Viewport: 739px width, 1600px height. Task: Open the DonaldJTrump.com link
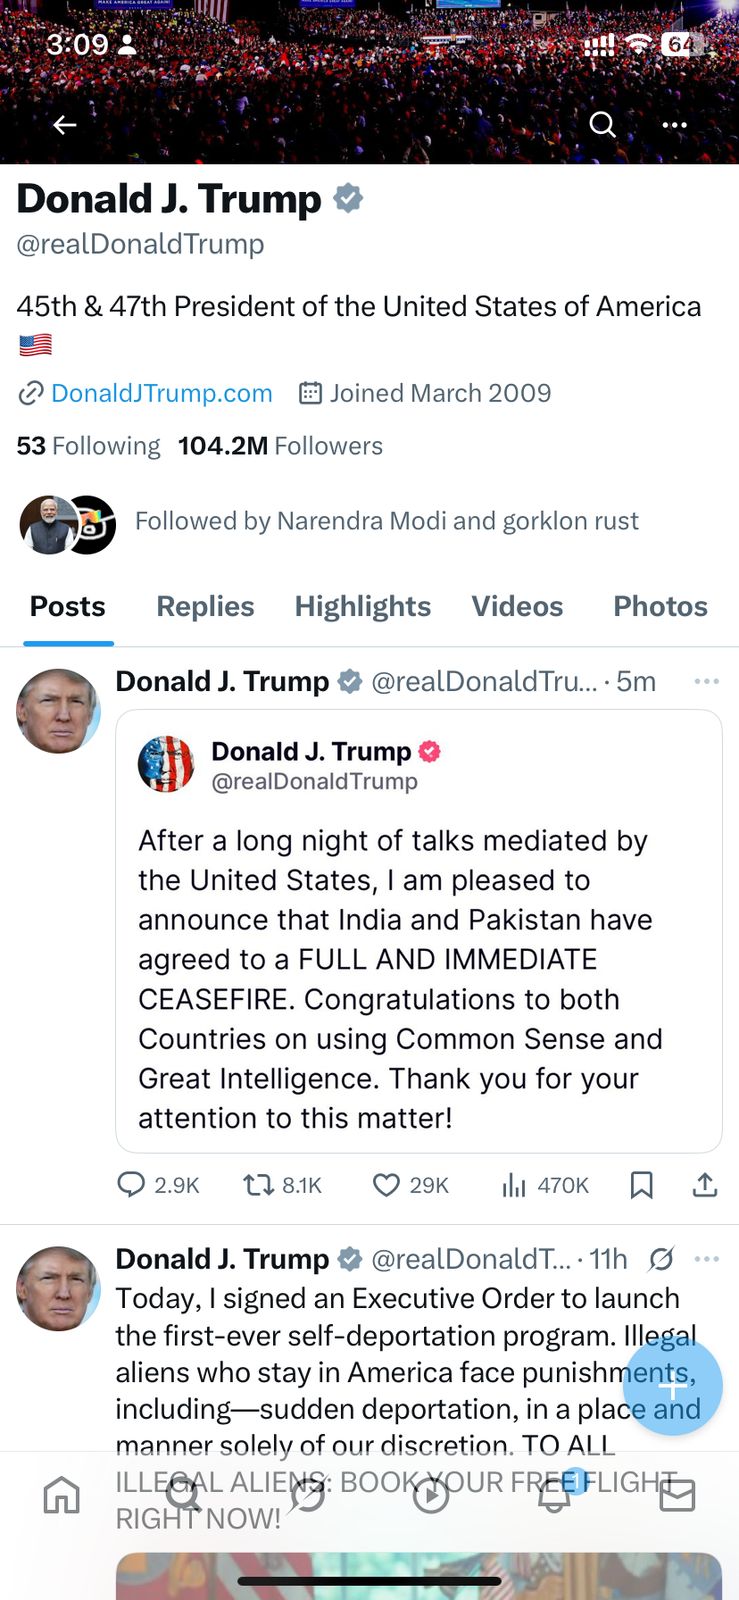(161, 393)
